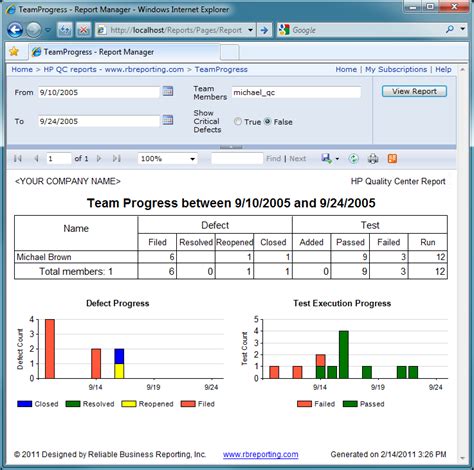Viewport: 474px width, 470px height.
Task: Click the tallest green Passed bar
Action: pos(344,355)
